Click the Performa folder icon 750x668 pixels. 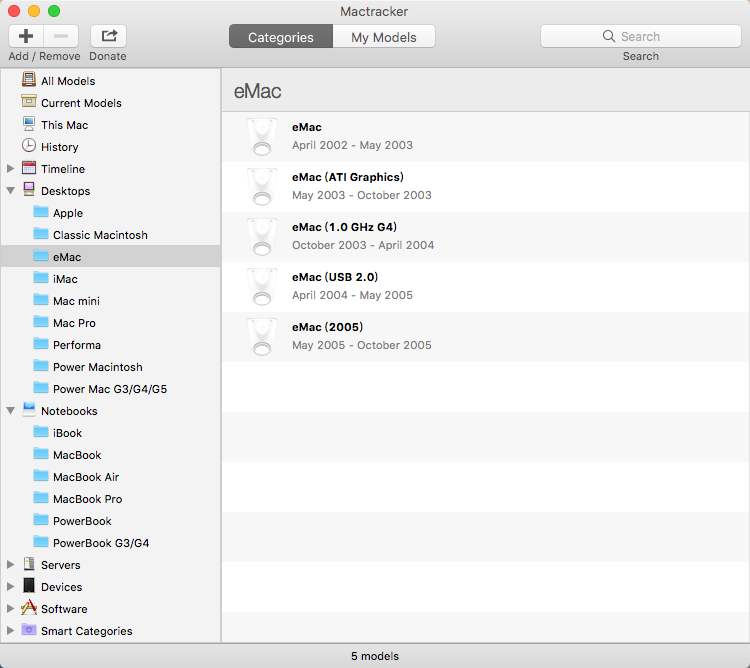tap(41, 343)
